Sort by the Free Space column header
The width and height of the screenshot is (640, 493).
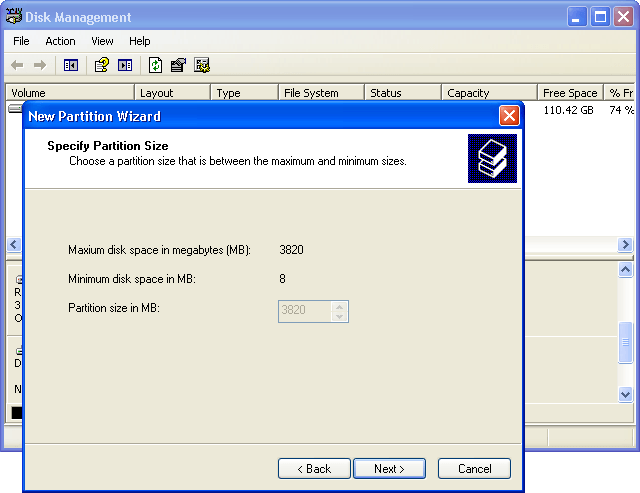click(570, 93)
